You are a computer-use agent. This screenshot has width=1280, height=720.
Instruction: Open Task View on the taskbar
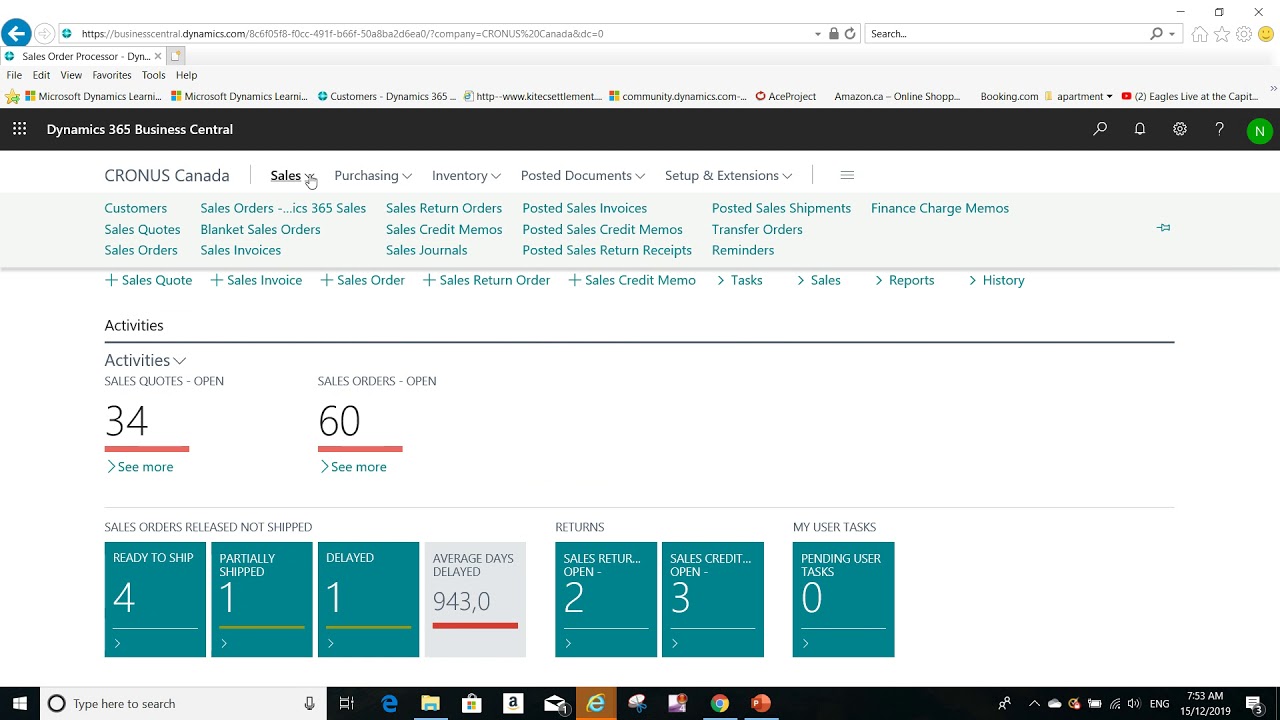[346, 704]
